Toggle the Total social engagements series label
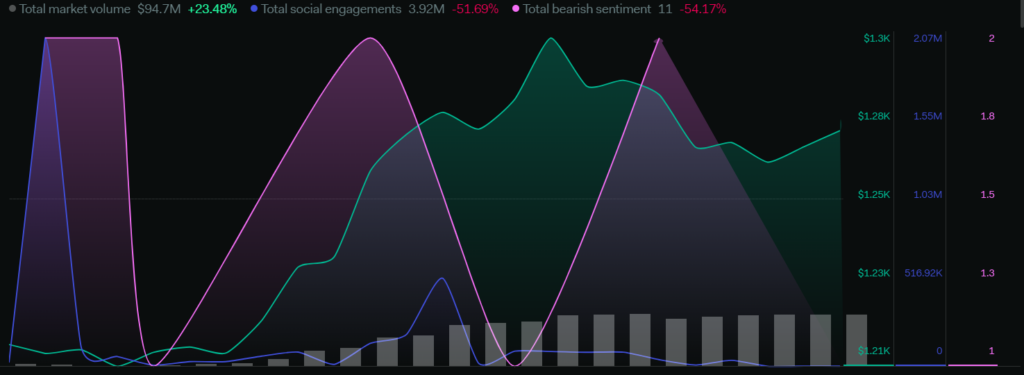Viewport: 1024px width, 375px height. (330, 9)
